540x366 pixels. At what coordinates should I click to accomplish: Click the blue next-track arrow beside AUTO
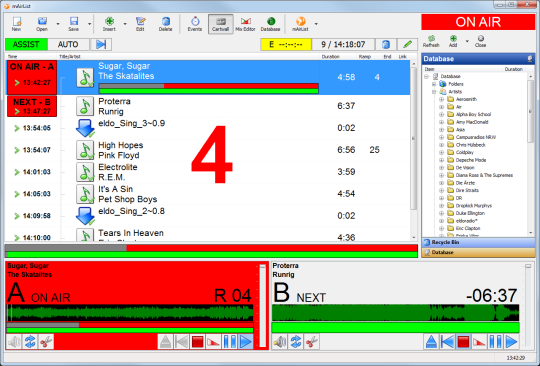click(x=101, y=44)
